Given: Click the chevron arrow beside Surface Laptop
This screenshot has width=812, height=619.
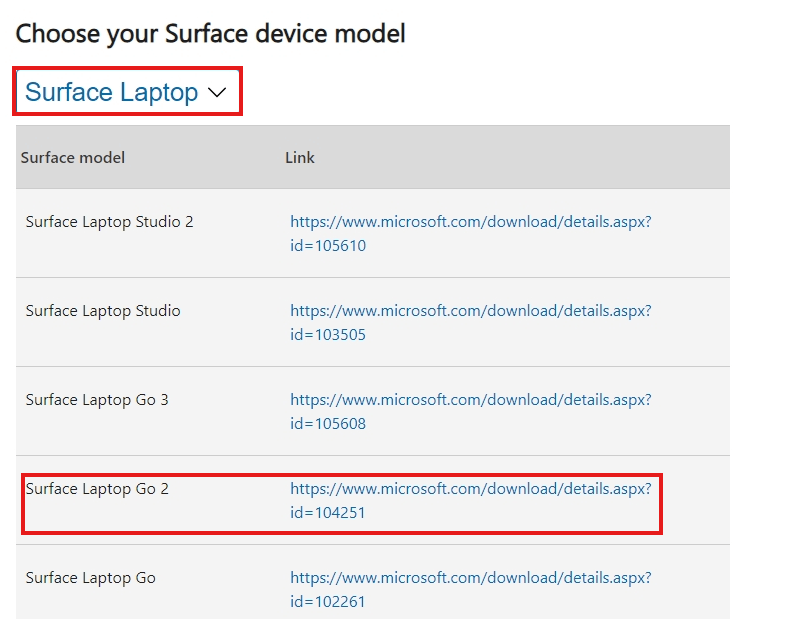Looking at the screenshot, I should click(x=217, y=93).
